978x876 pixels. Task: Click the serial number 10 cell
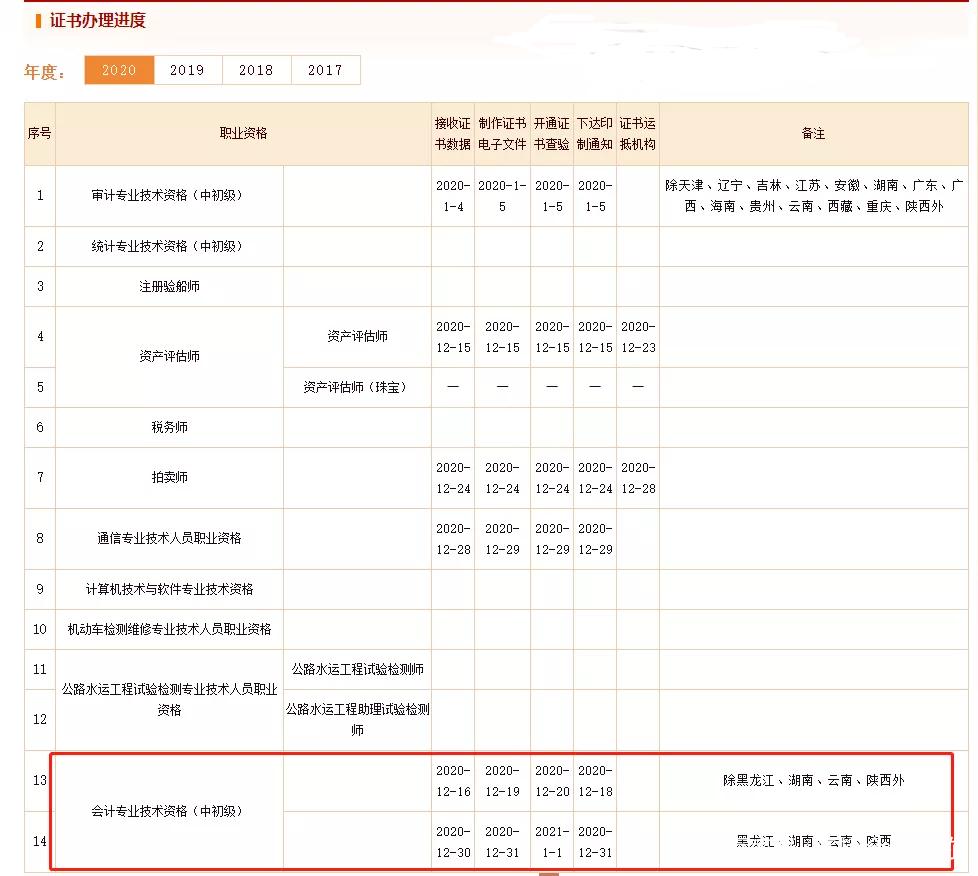coord(40,629)
